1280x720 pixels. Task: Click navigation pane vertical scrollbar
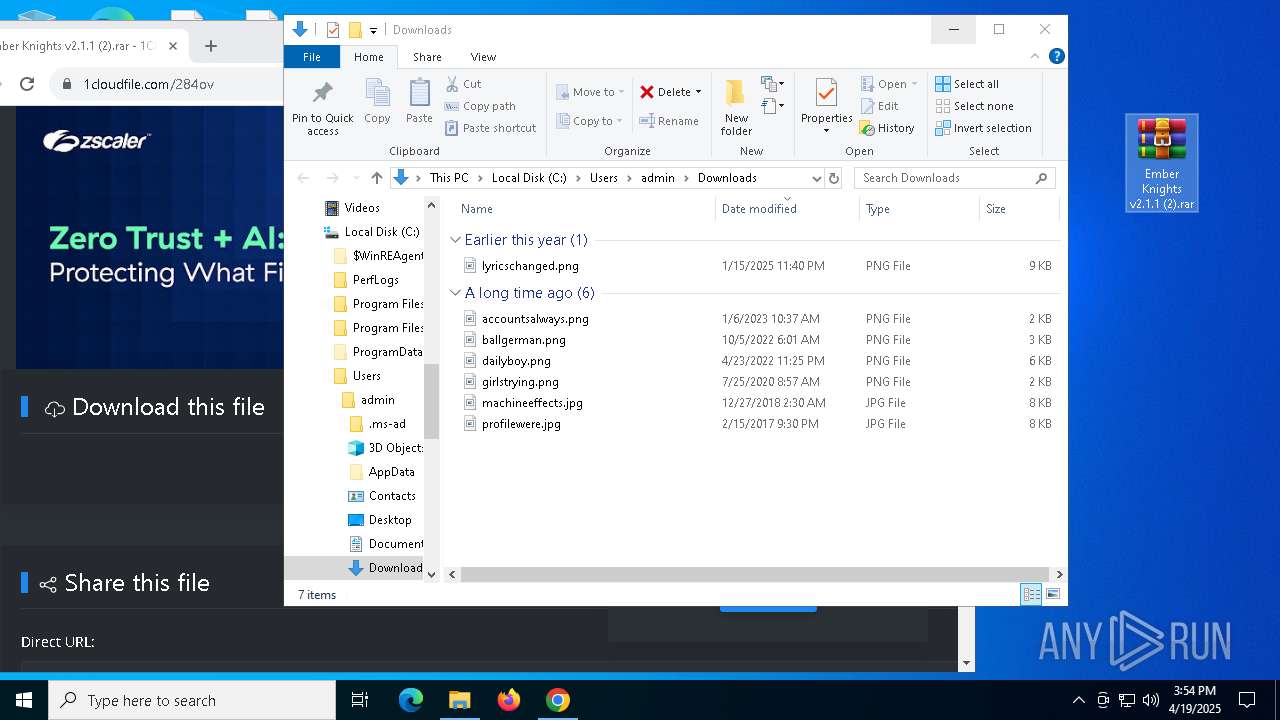point(432,400)
